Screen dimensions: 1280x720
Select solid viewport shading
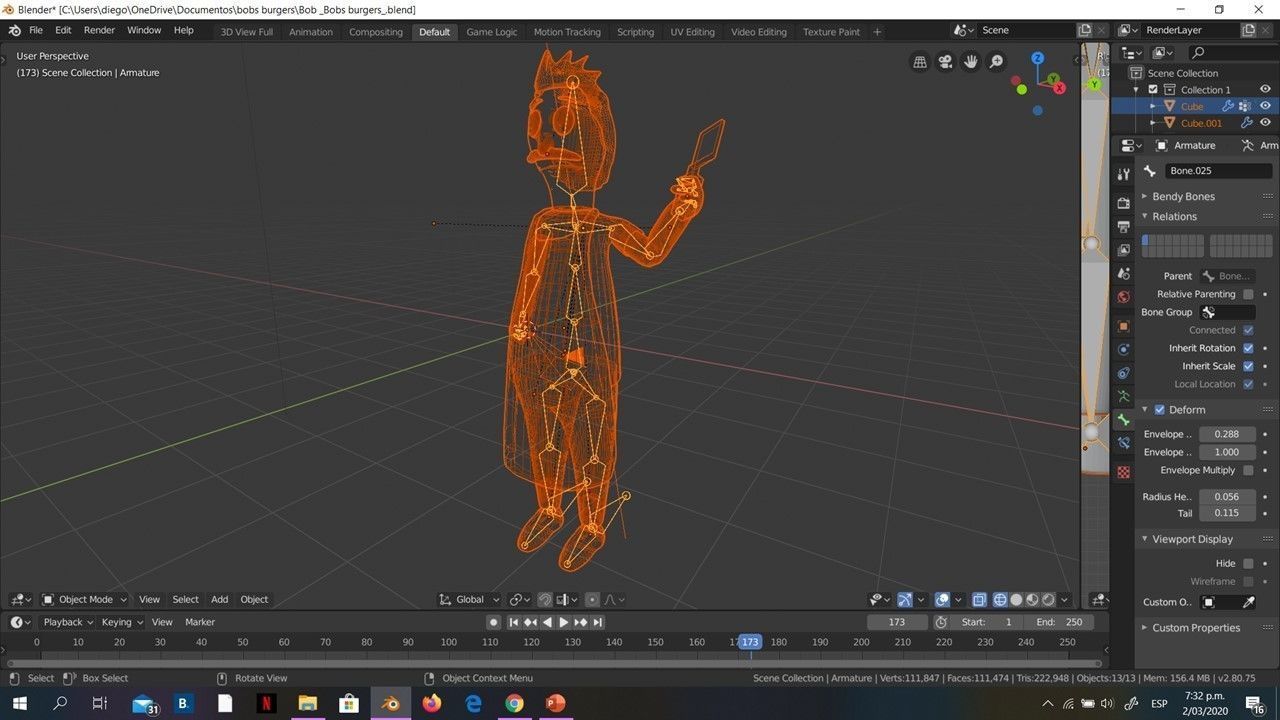tap(1016, 600)
